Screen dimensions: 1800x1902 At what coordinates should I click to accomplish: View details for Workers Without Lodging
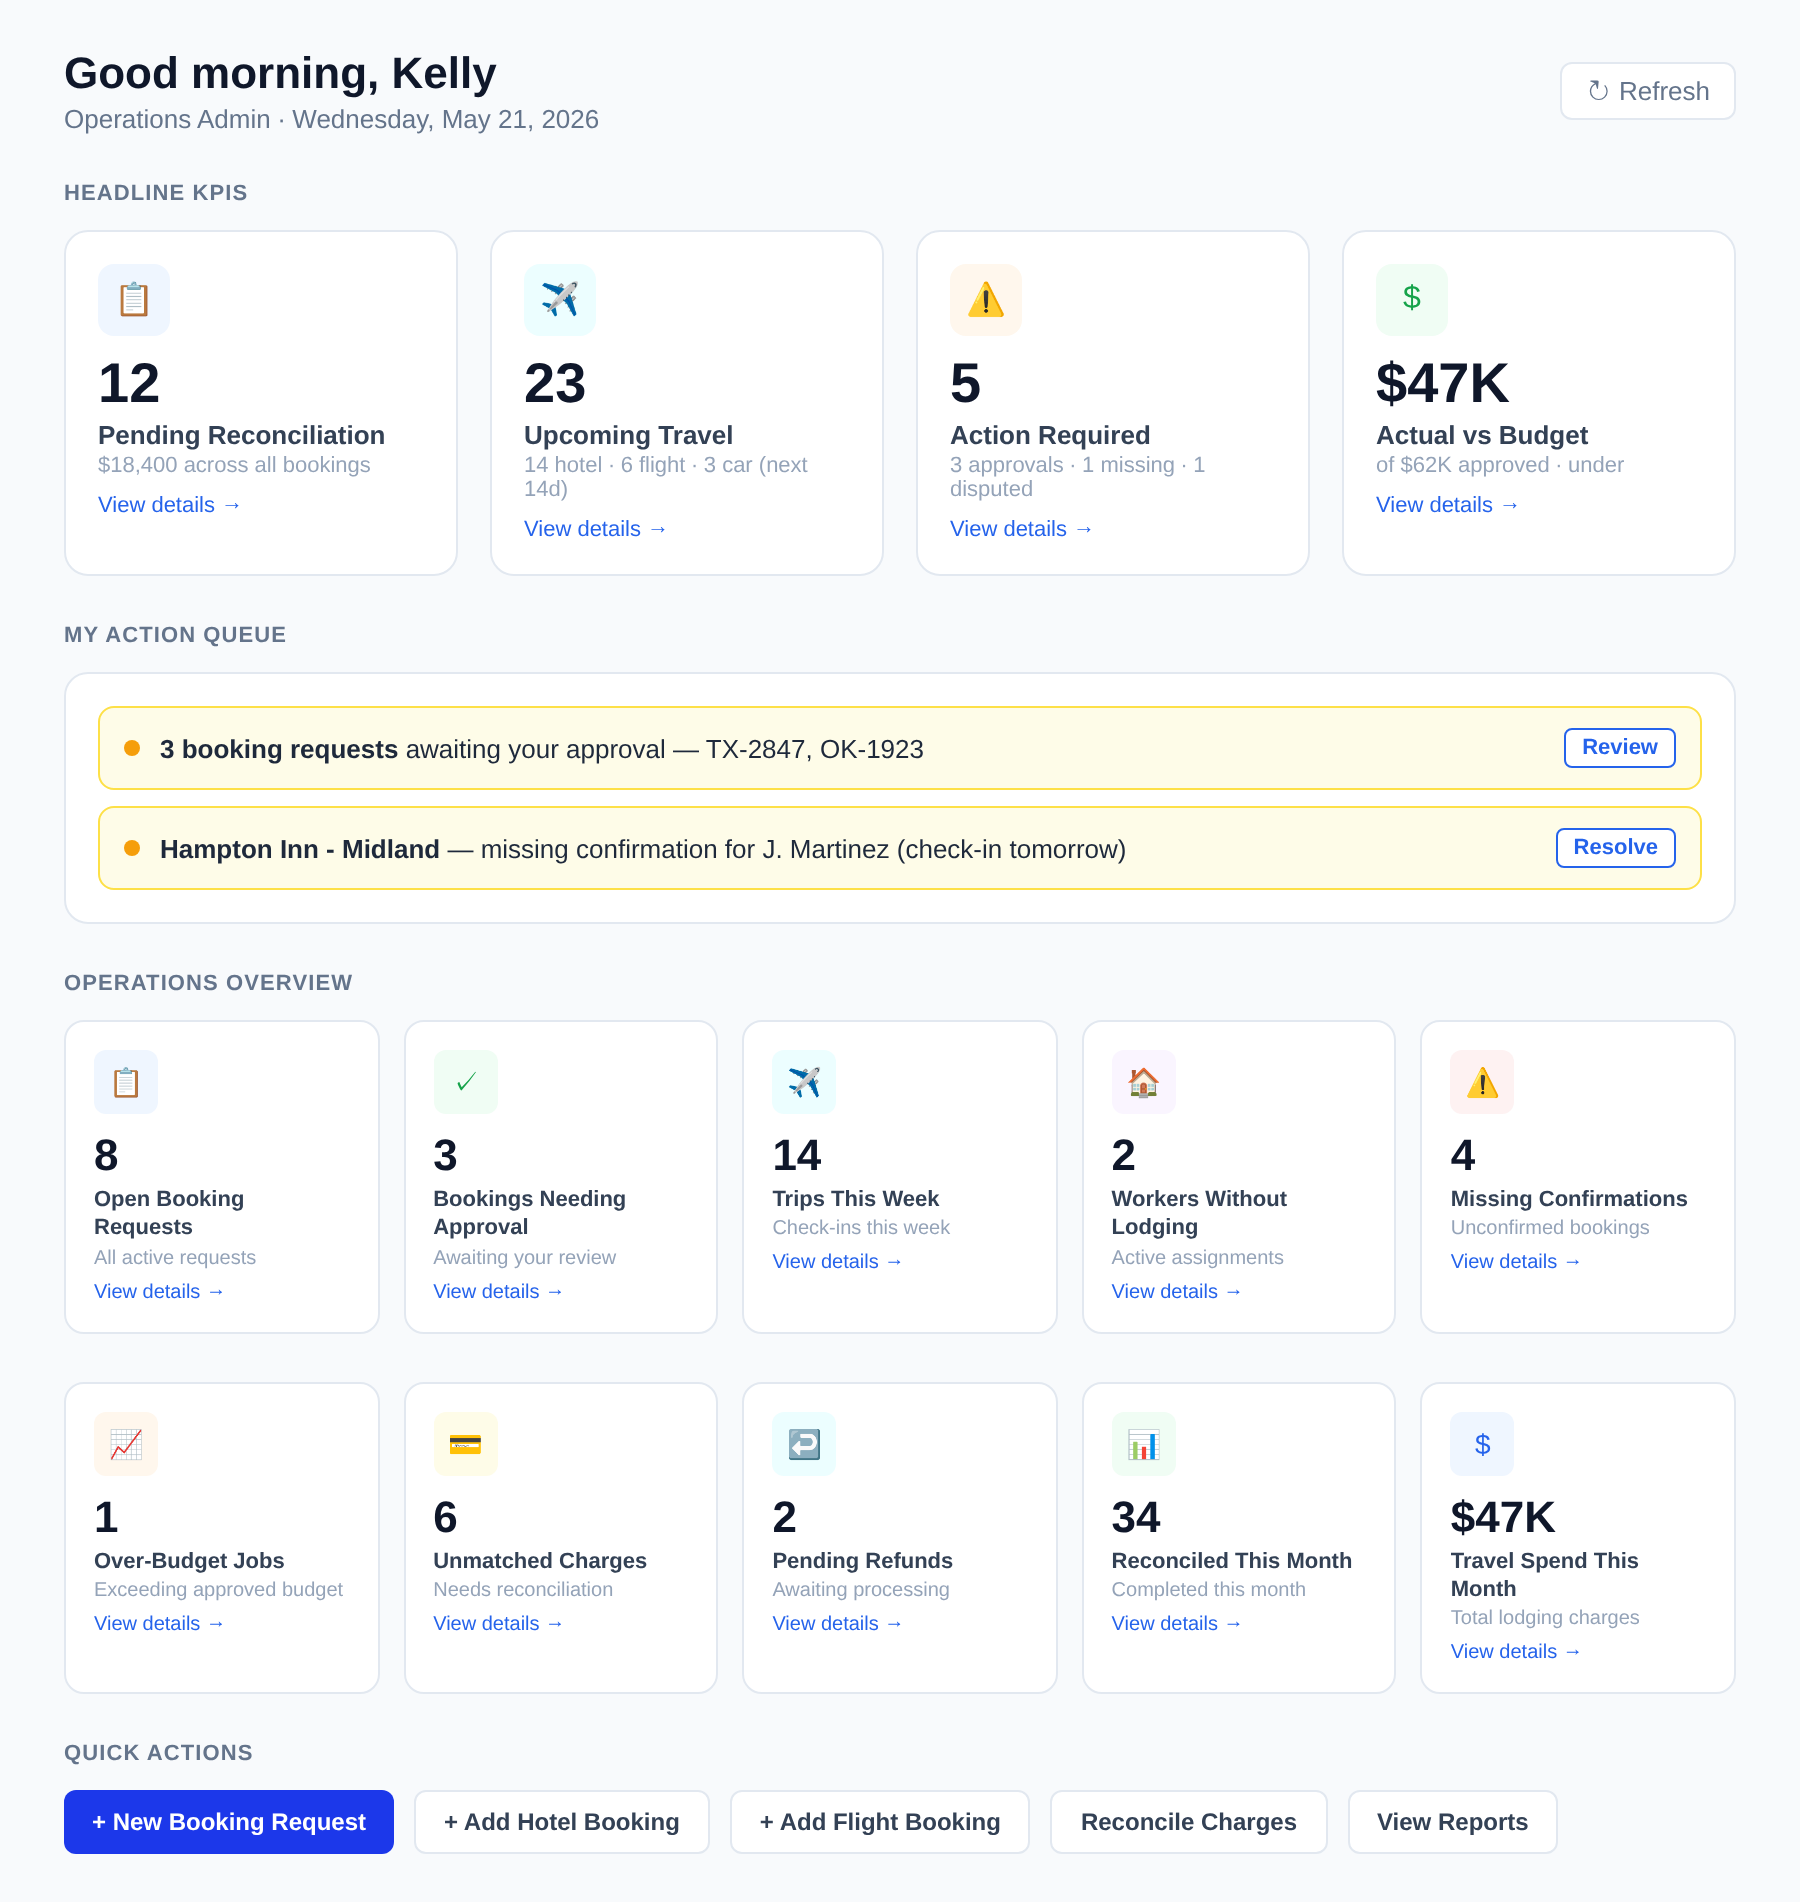pyautogui.click(x=1176, y=1291)
